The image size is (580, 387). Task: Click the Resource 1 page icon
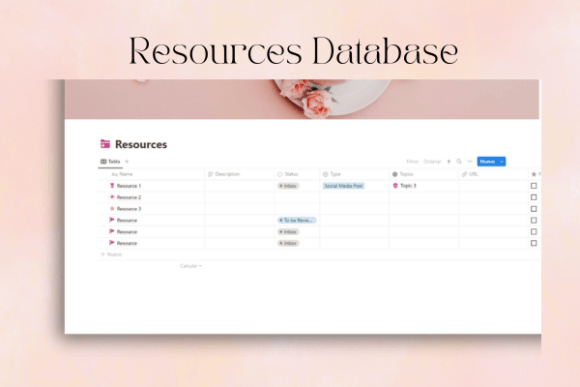(112, 186)
